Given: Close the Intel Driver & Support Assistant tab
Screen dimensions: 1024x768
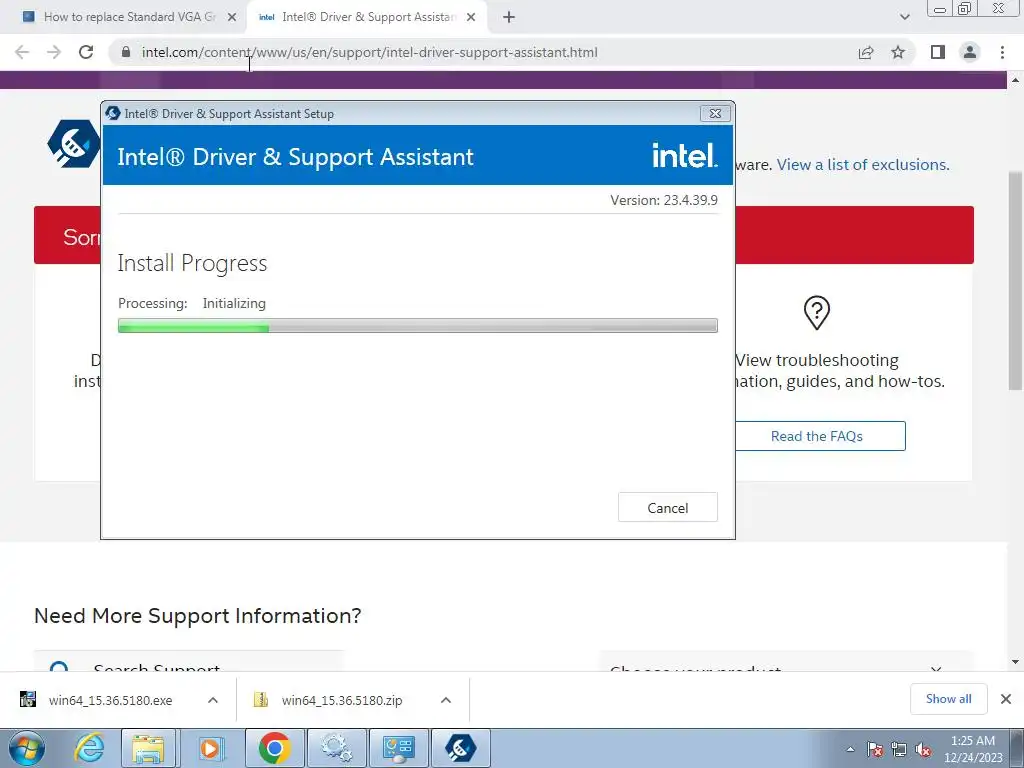Looking at the screenshot, I should 471,18.
